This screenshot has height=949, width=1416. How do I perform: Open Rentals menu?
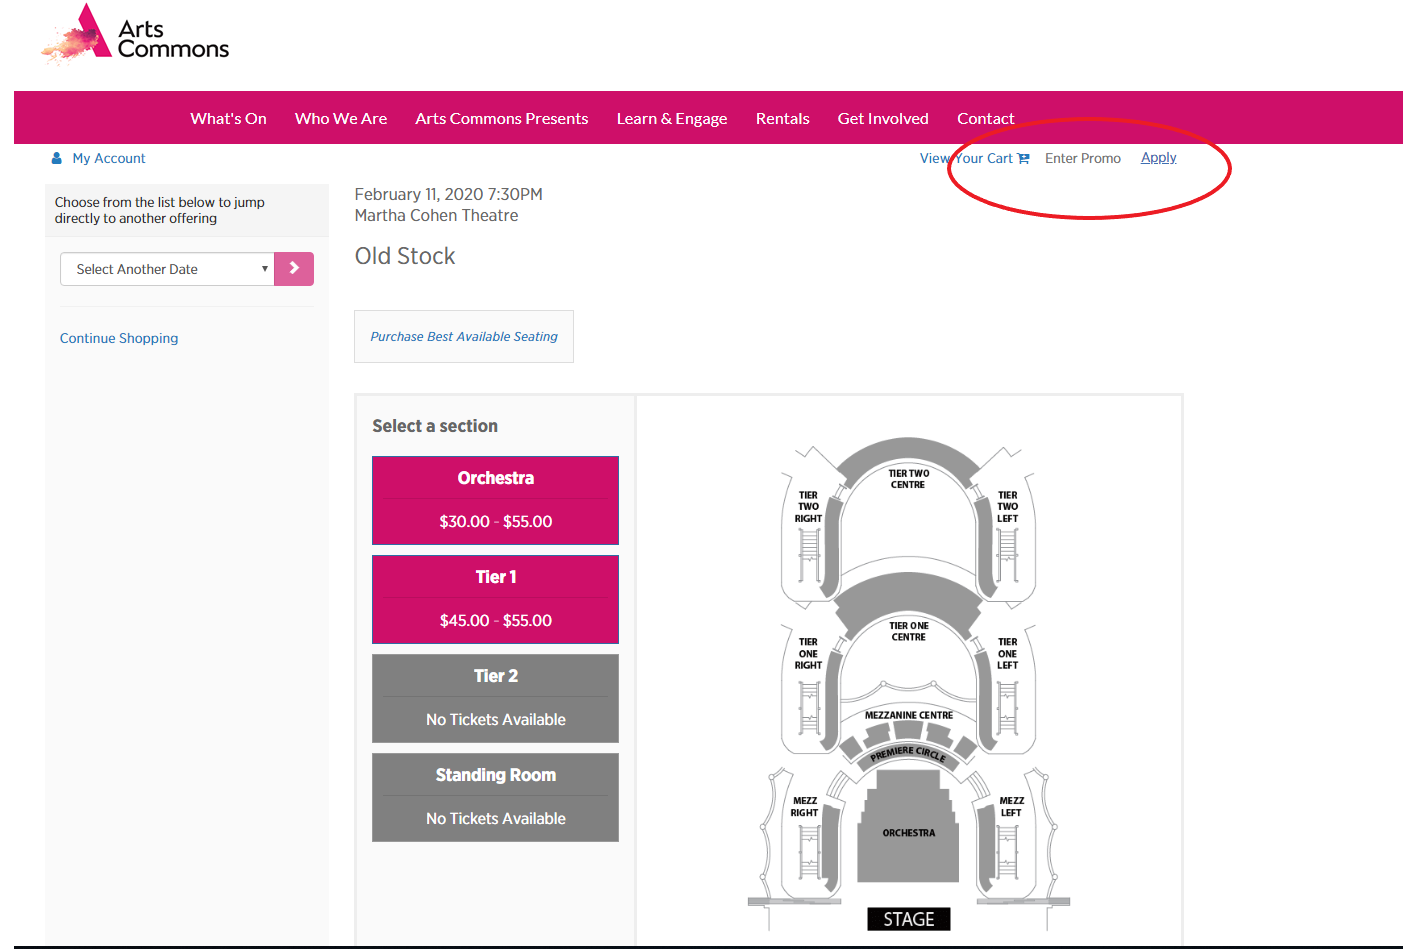click(x=783, y=118)
